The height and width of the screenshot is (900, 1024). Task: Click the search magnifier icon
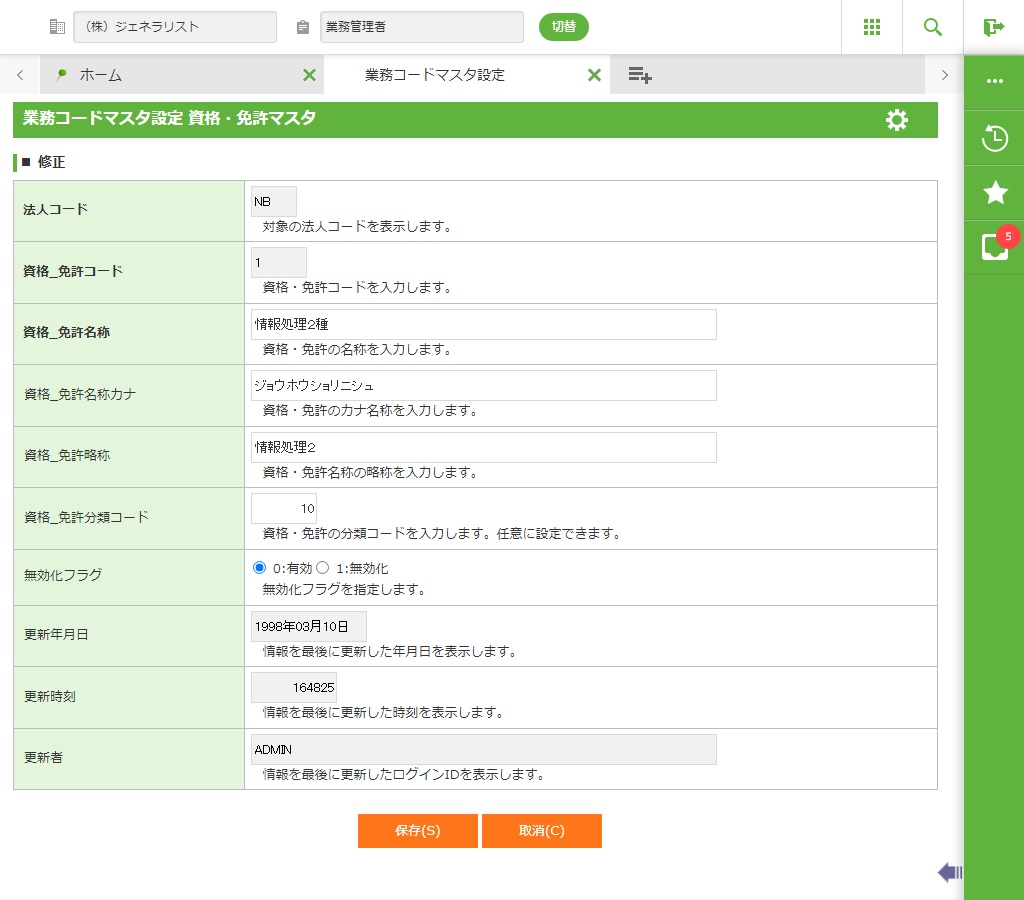[933, 27]
